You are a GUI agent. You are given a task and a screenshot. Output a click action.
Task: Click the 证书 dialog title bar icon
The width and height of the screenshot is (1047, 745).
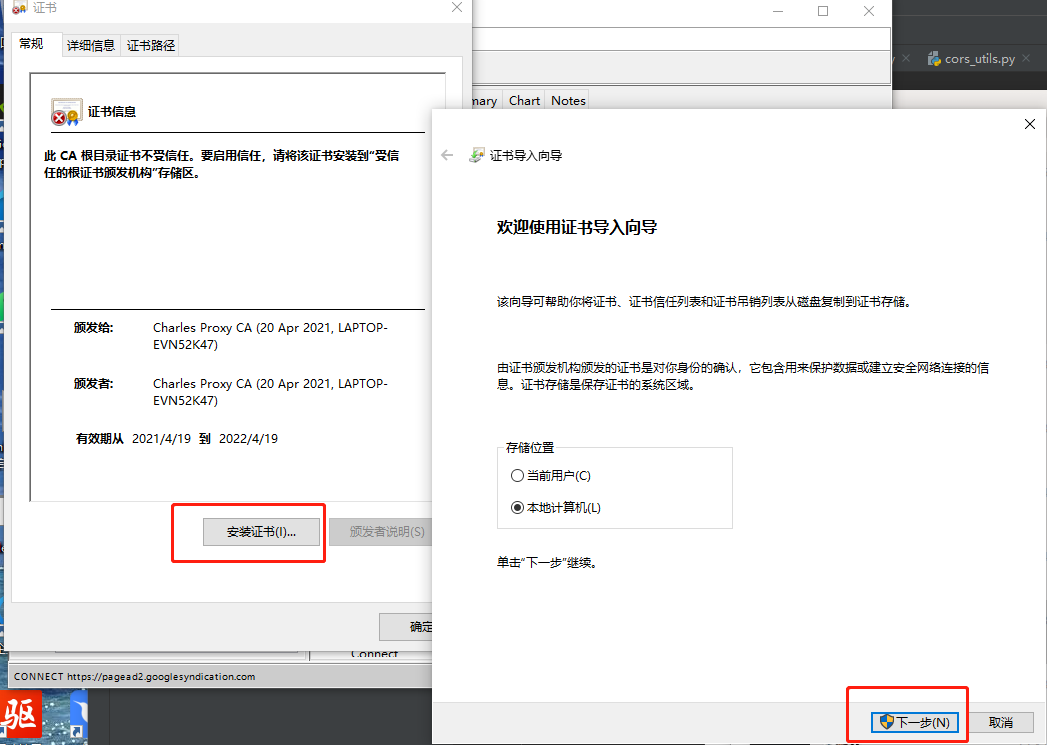(x=19, y=7)
